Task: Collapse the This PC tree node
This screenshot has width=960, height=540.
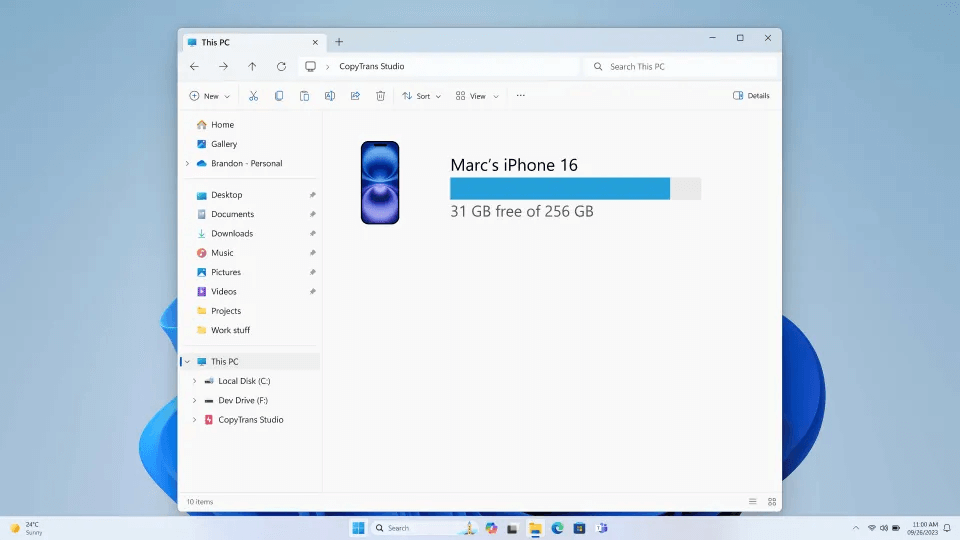Action: pyautogui.click(x=187, y=362)
